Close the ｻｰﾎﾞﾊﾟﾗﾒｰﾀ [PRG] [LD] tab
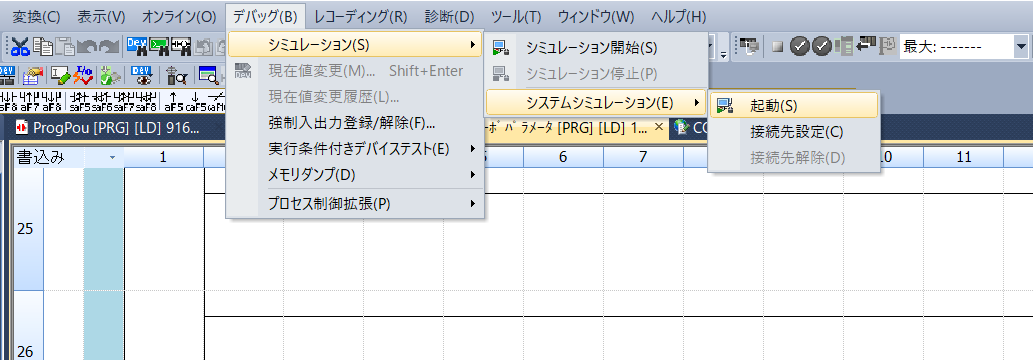Viewport: 1033px width, 360px height. (x=658, y=128)
